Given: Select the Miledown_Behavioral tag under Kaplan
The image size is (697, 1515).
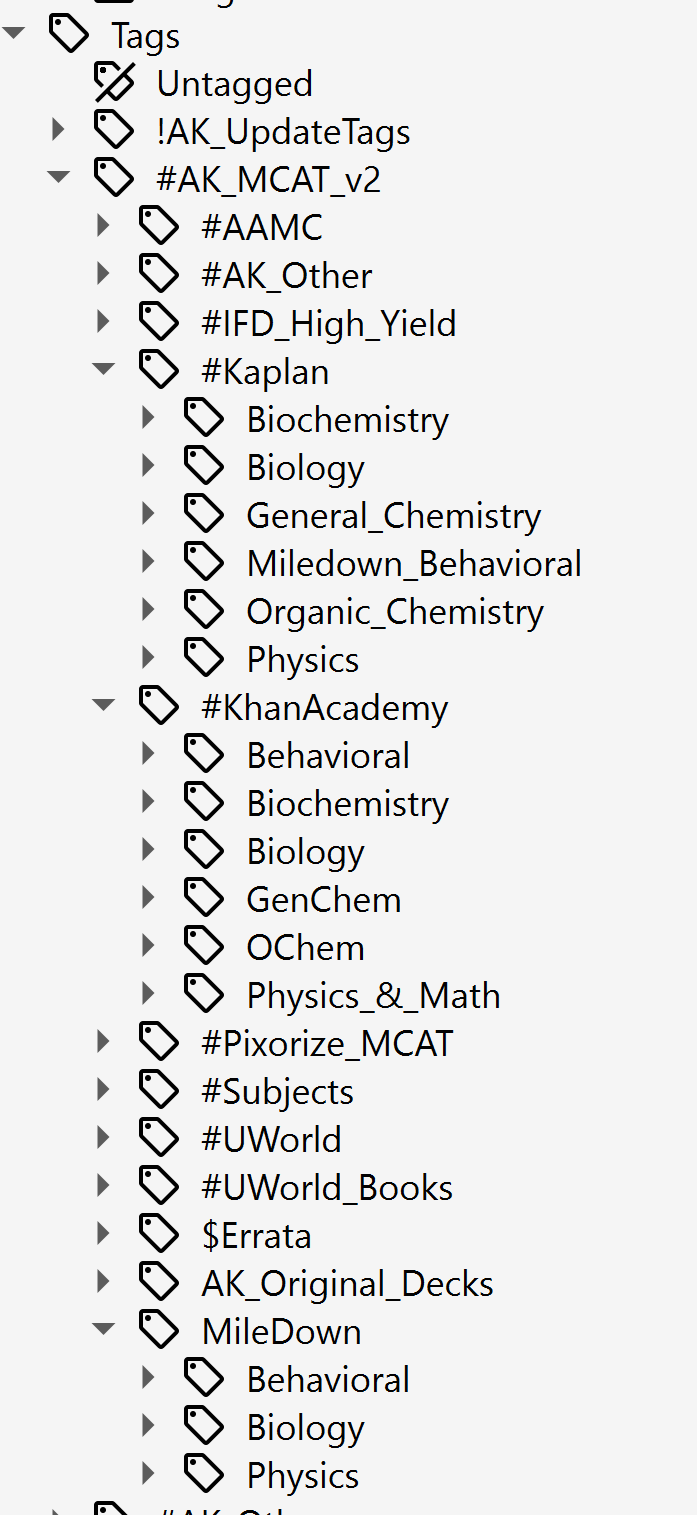Looking at the screenshot, I should pyautogui.click(x=414, y=564).
